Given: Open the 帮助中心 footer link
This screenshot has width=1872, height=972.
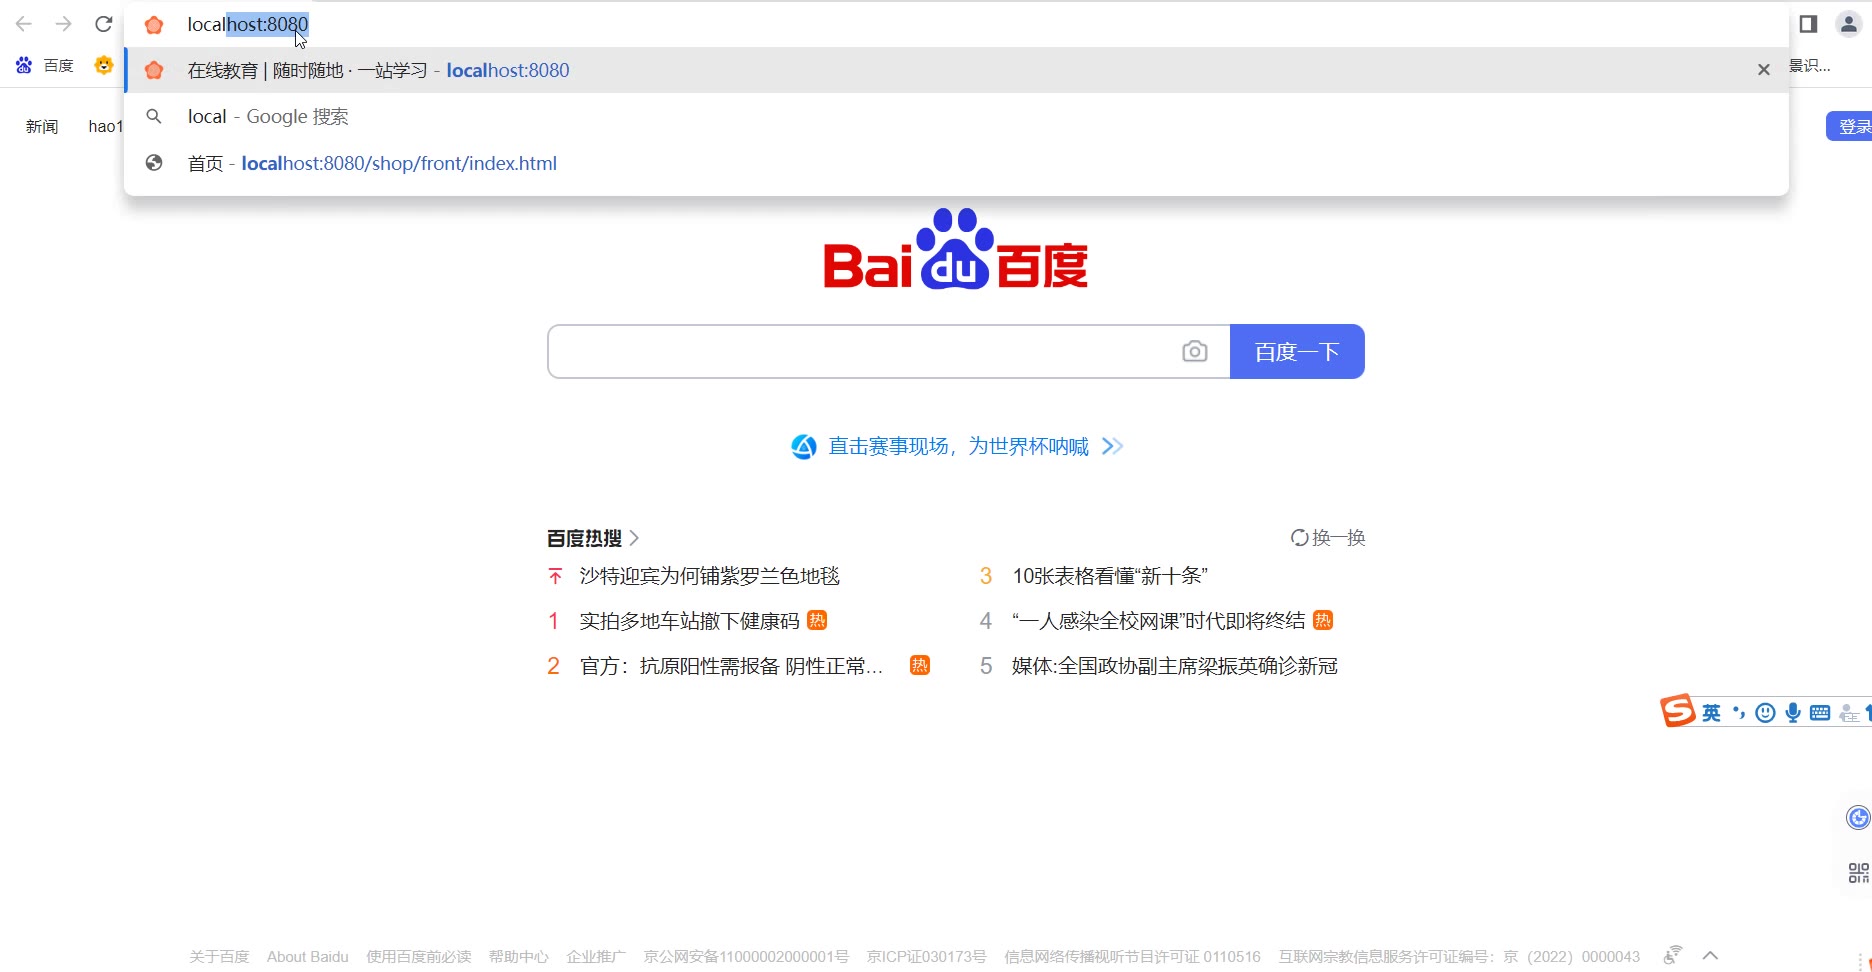Looking at the screenshot, I should 519,957.
